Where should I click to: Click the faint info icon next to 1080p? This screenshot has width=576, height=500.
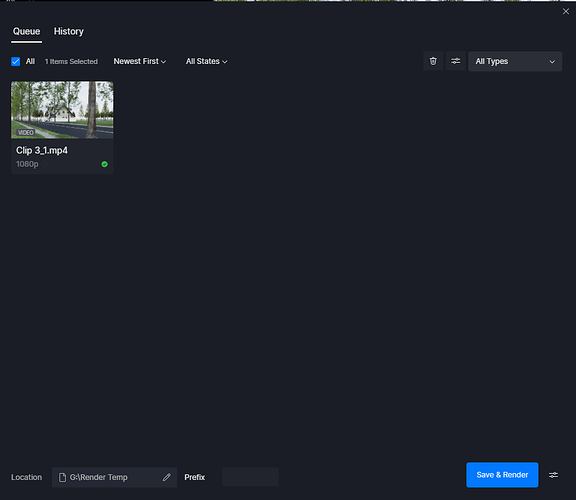point(45,164)
